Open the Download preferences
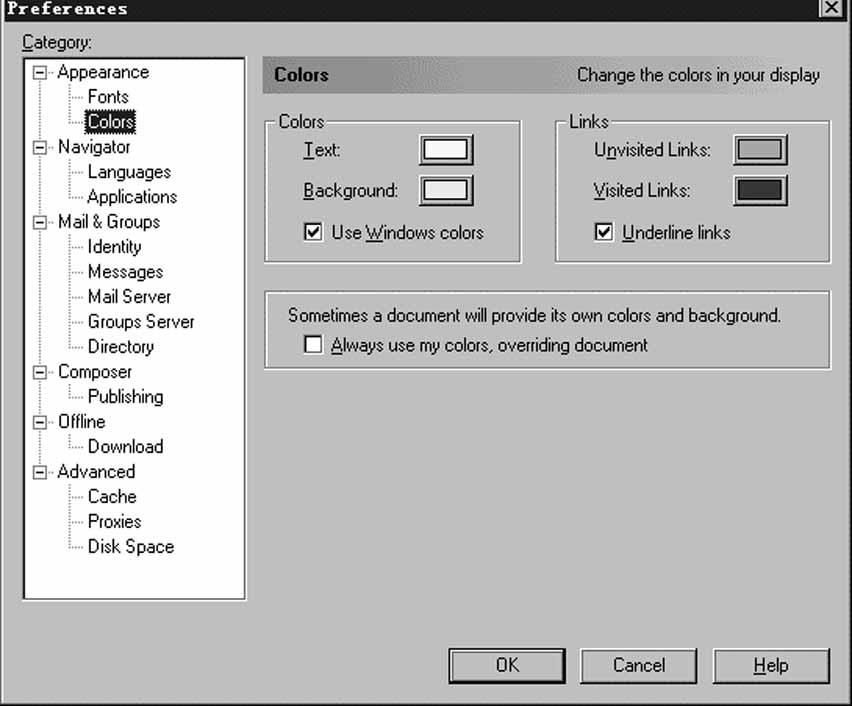The height and width of the screenshot is (706, 852). (x=126, y=447)
